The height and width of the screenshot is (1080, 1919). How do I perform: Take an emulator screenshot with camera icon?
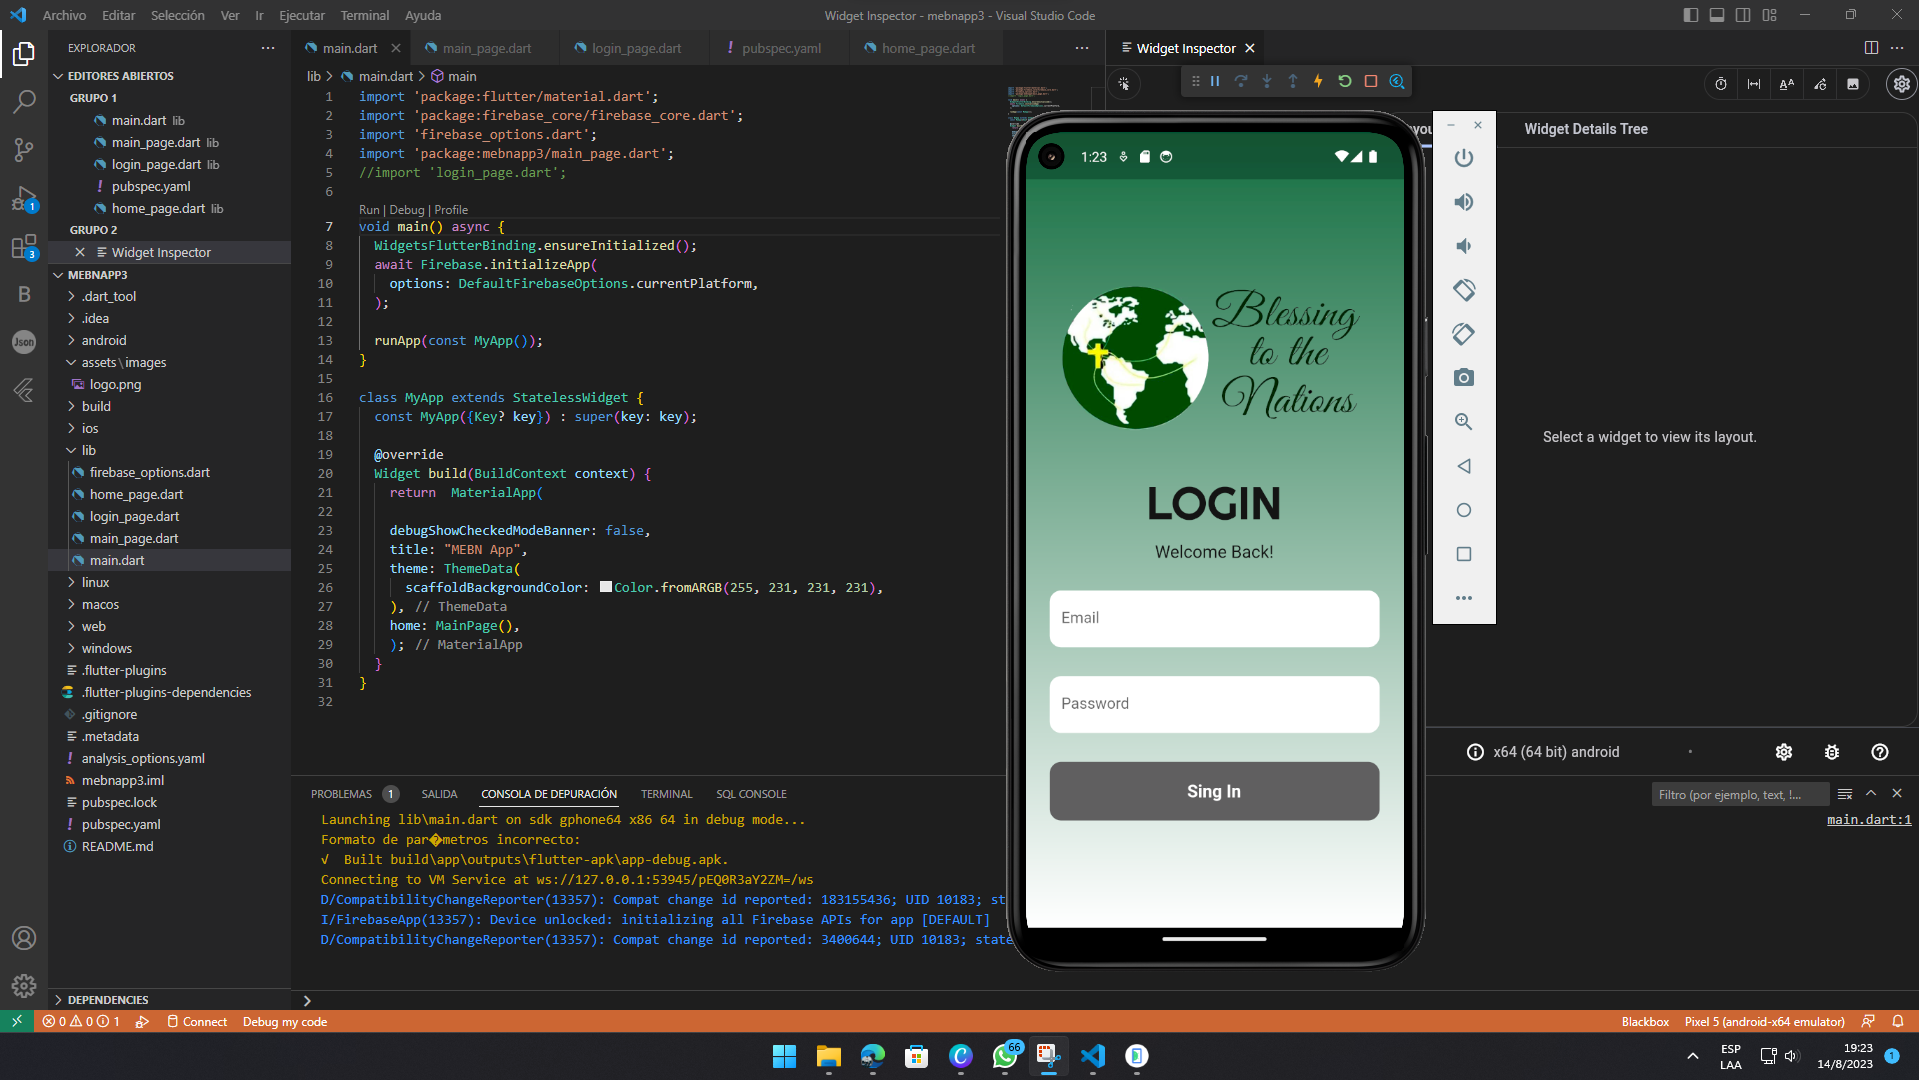[1463, 378]
